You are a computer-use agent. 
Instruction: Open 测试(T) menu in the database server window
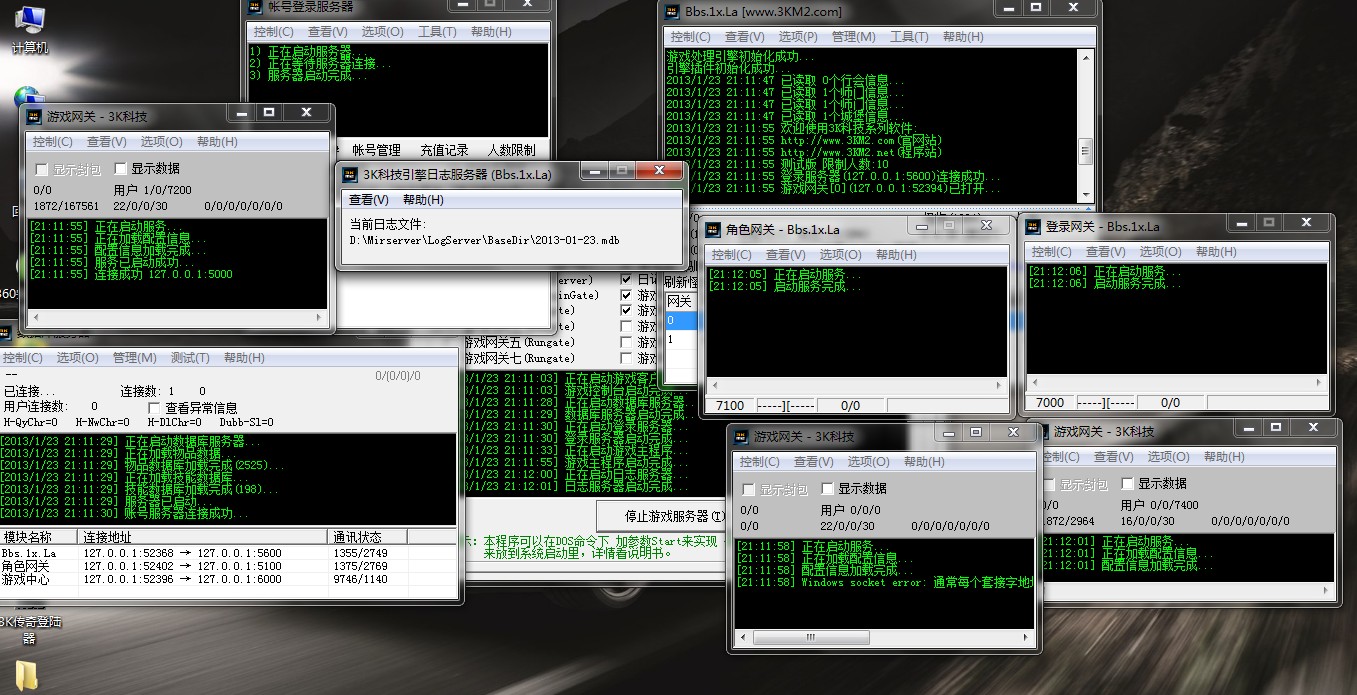click(x=189, y=358)
